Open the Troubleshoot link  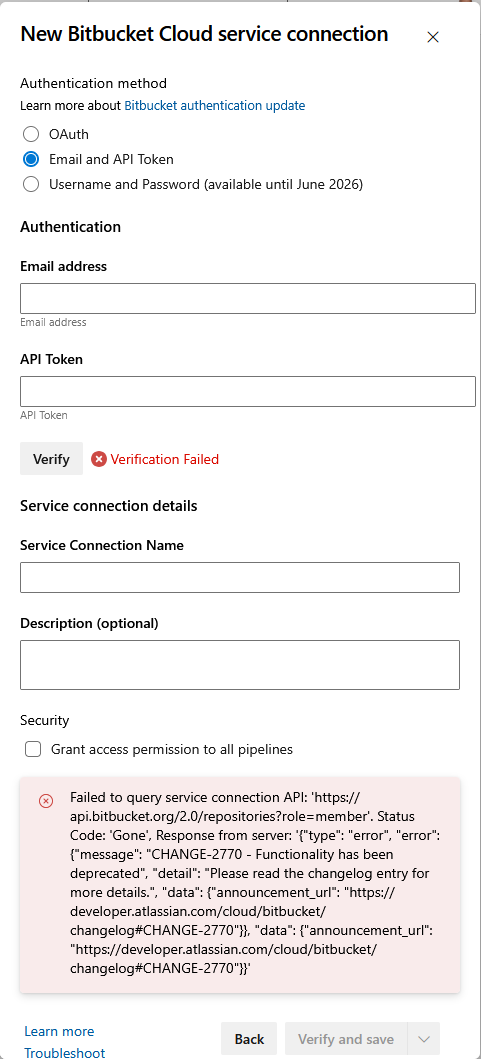pyautogui.click(x=65, y=1052)
